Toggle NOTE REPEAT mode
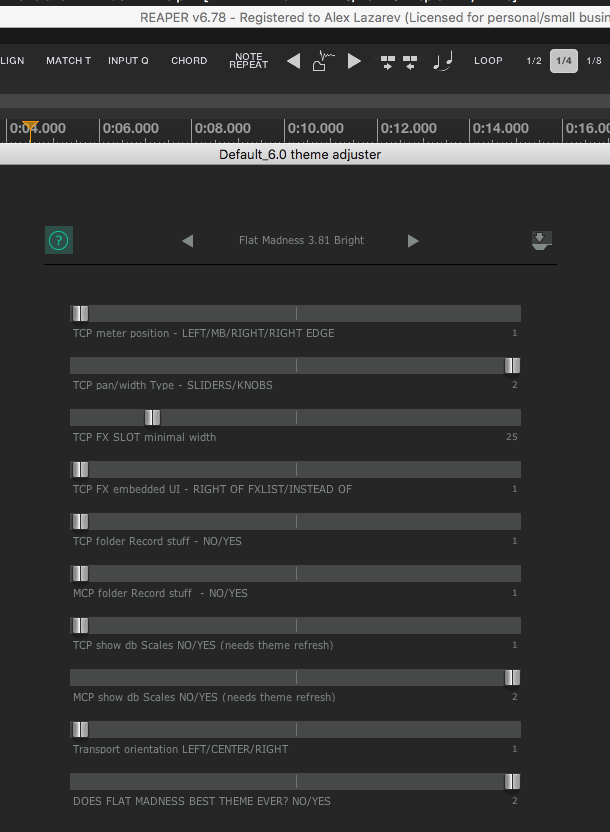This screenshot has width=610, height=832. coord(248,61)
